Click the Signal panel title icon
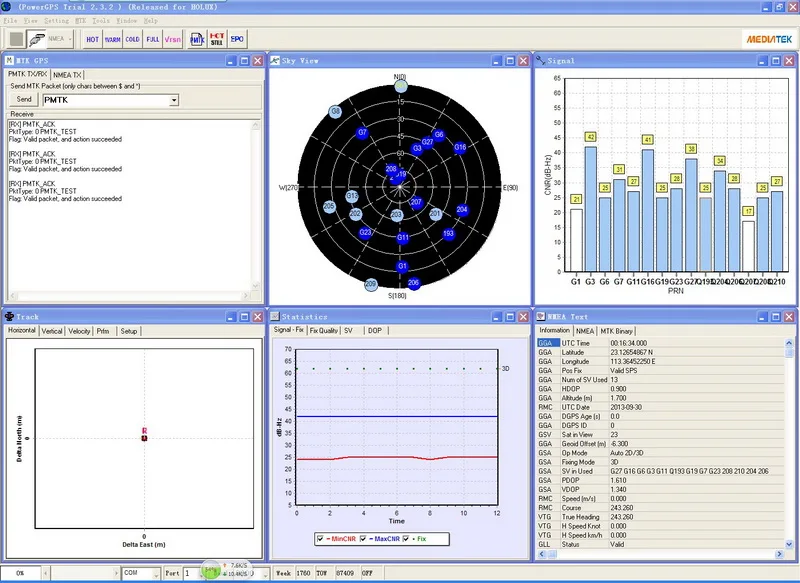The width and height of the screenshot is (800, 583). coord(540,60)
